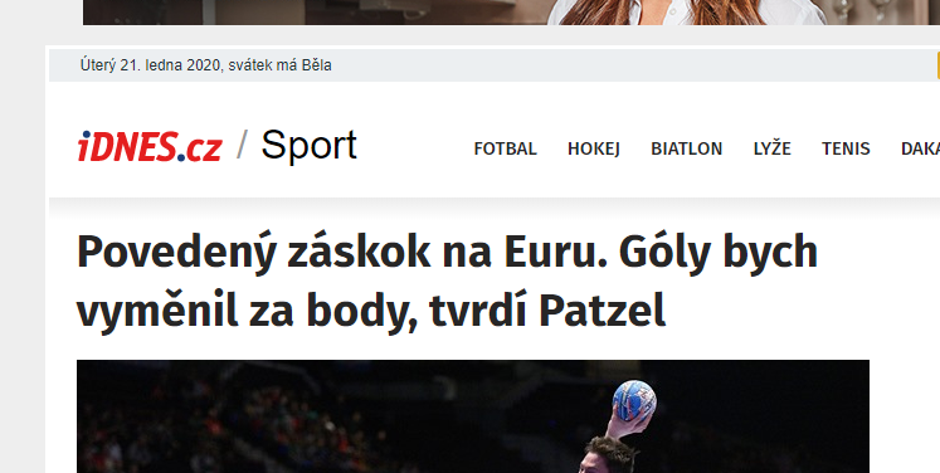Open the advertisement banner at the top
This screenshot has height=473, width=940.
tap(511, 12)
